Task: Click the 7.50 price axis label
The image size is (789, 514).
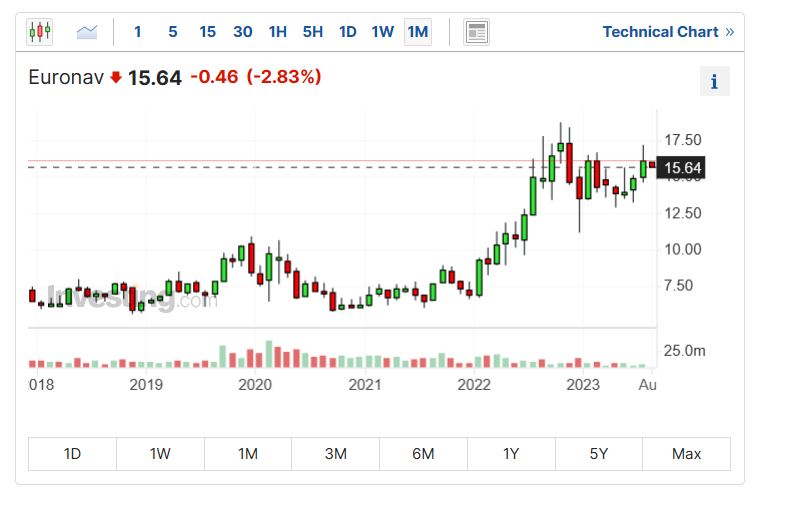Action: [x=678, y=285]
